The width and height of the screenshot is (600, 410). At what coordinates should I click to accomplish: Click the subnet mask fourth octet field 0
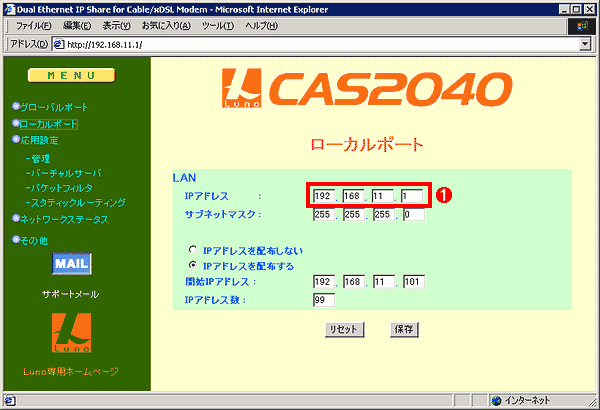tap(414, 214)
